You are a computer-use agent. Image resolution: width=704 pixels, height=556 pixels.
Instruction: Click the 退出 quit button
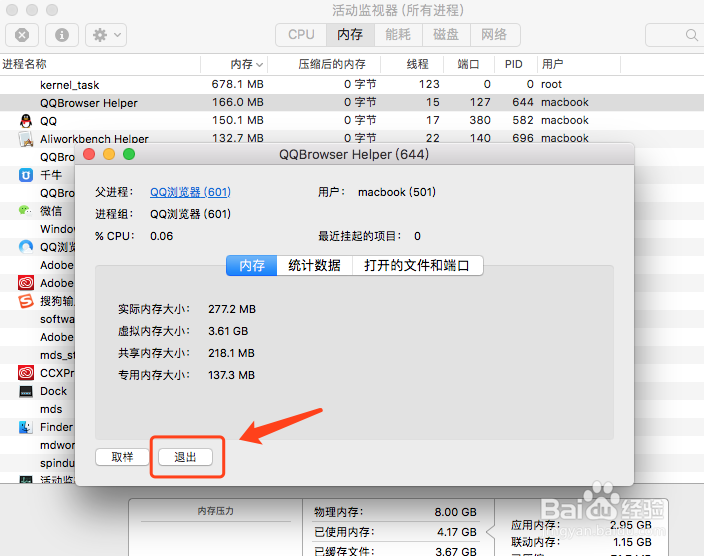click(x=185, y=457)
